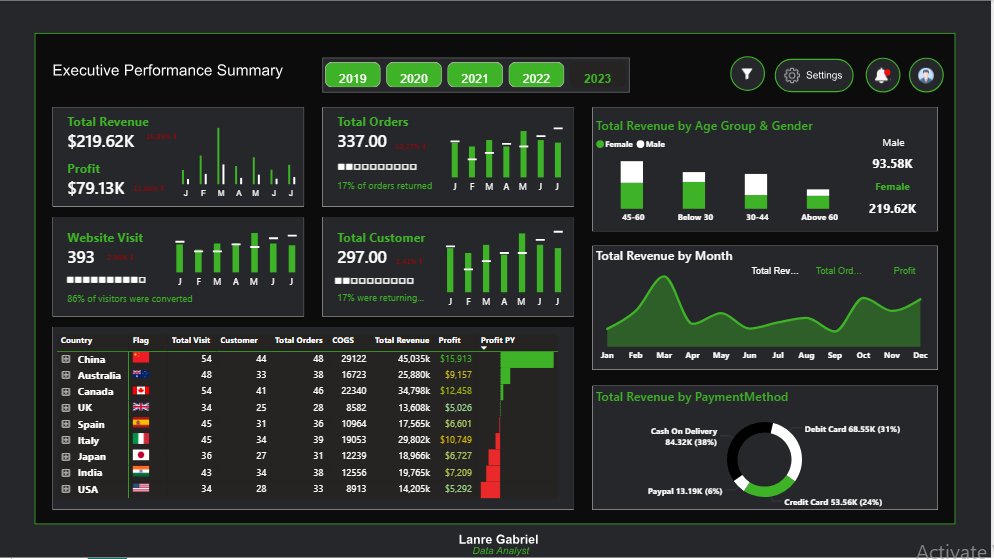Select the 2023 year filter

click(597, 76)
